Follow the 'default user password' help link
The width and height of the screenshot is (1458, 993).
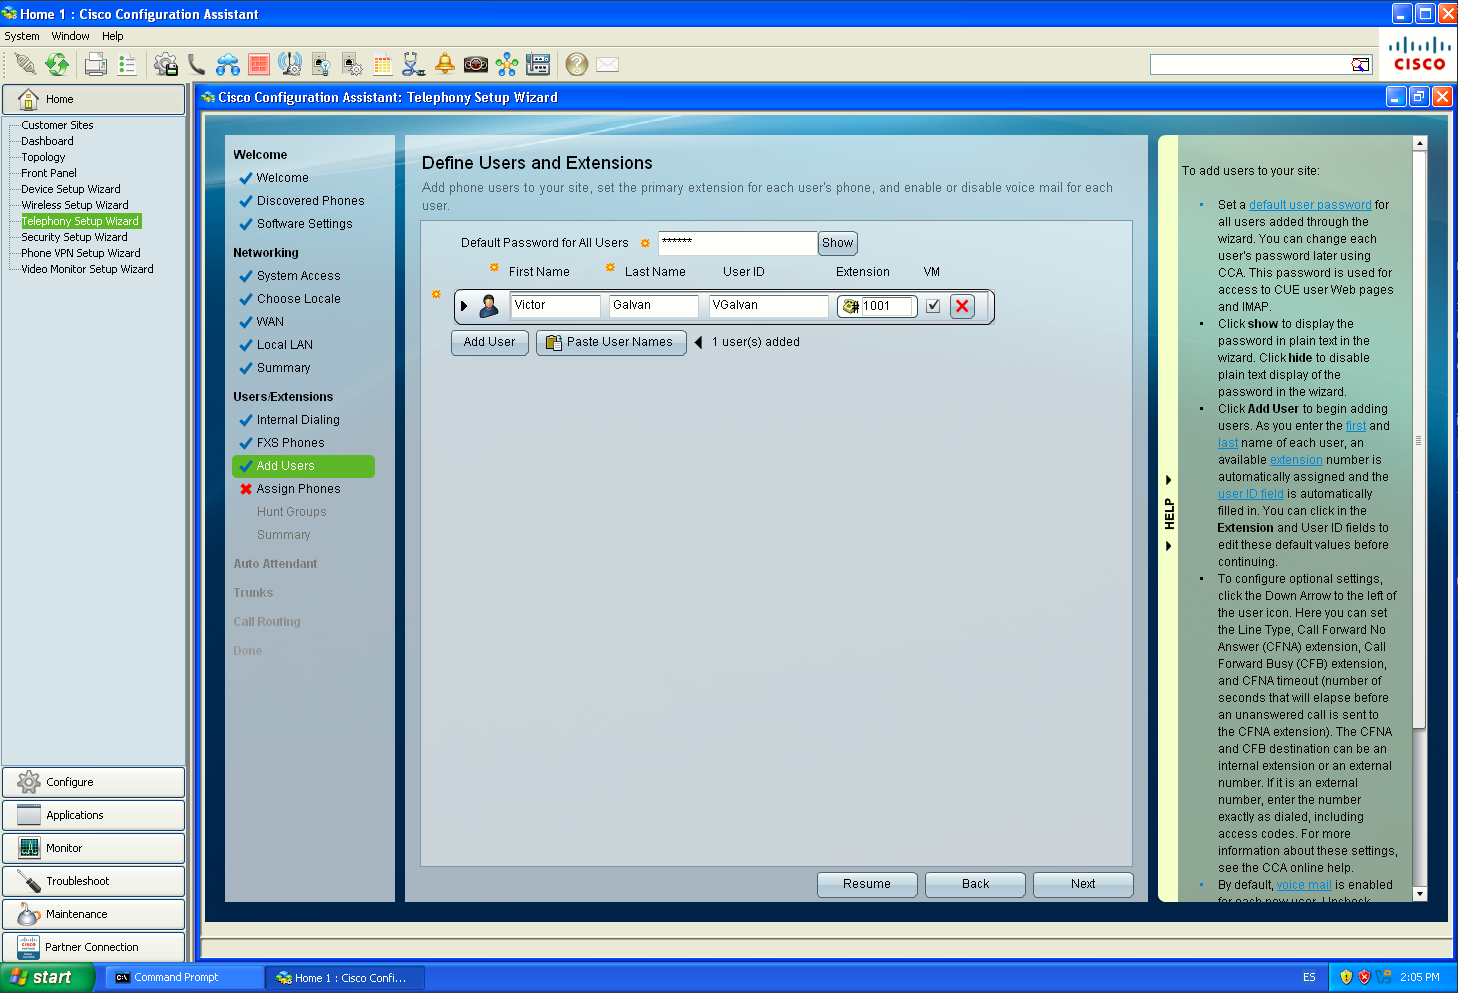coord(1310,205)
